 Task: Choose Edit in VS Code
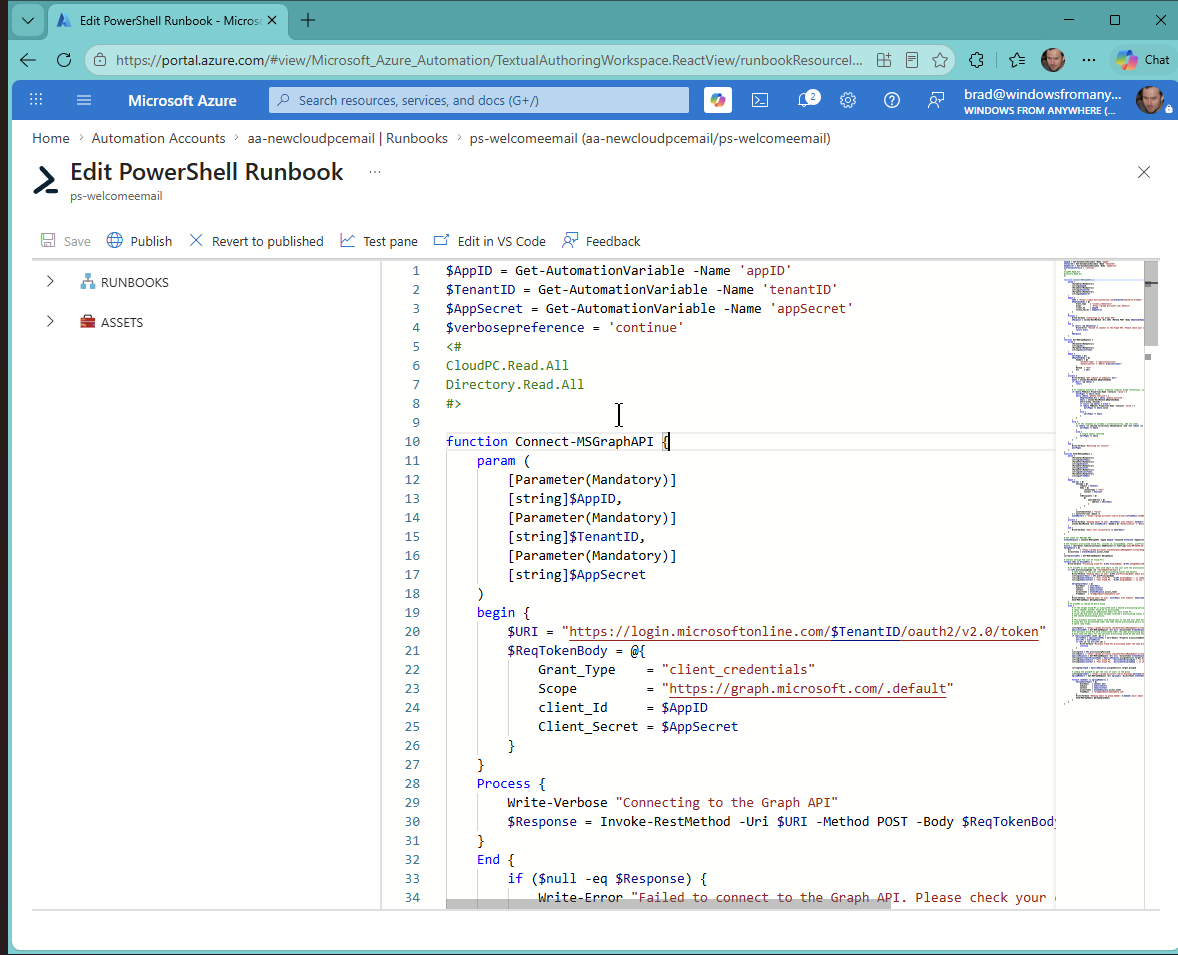point(490,241)
